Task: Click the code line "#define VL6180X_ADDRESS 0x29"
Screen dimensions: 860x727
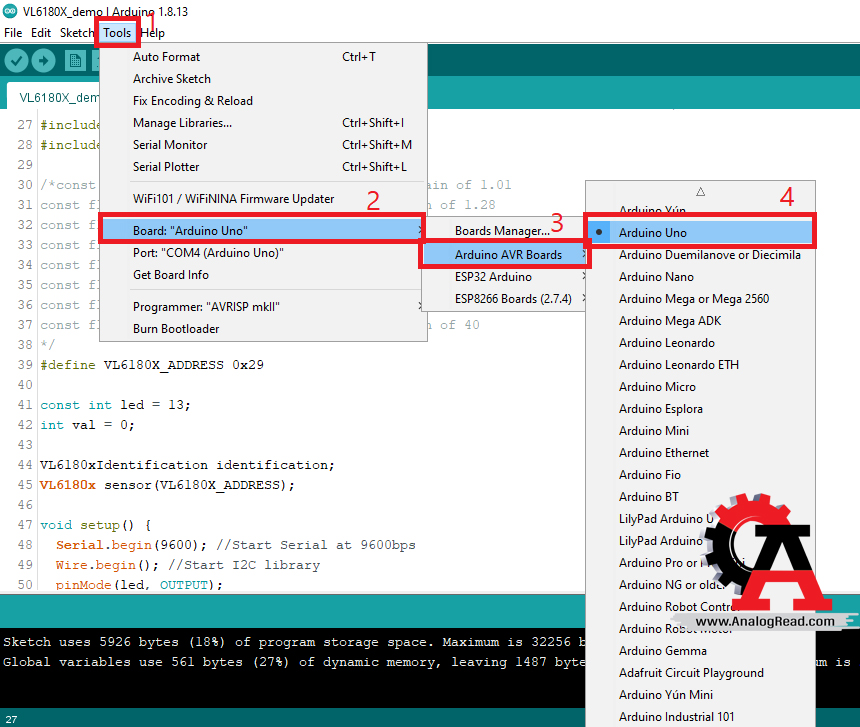Action: click(x=152, y=365)
